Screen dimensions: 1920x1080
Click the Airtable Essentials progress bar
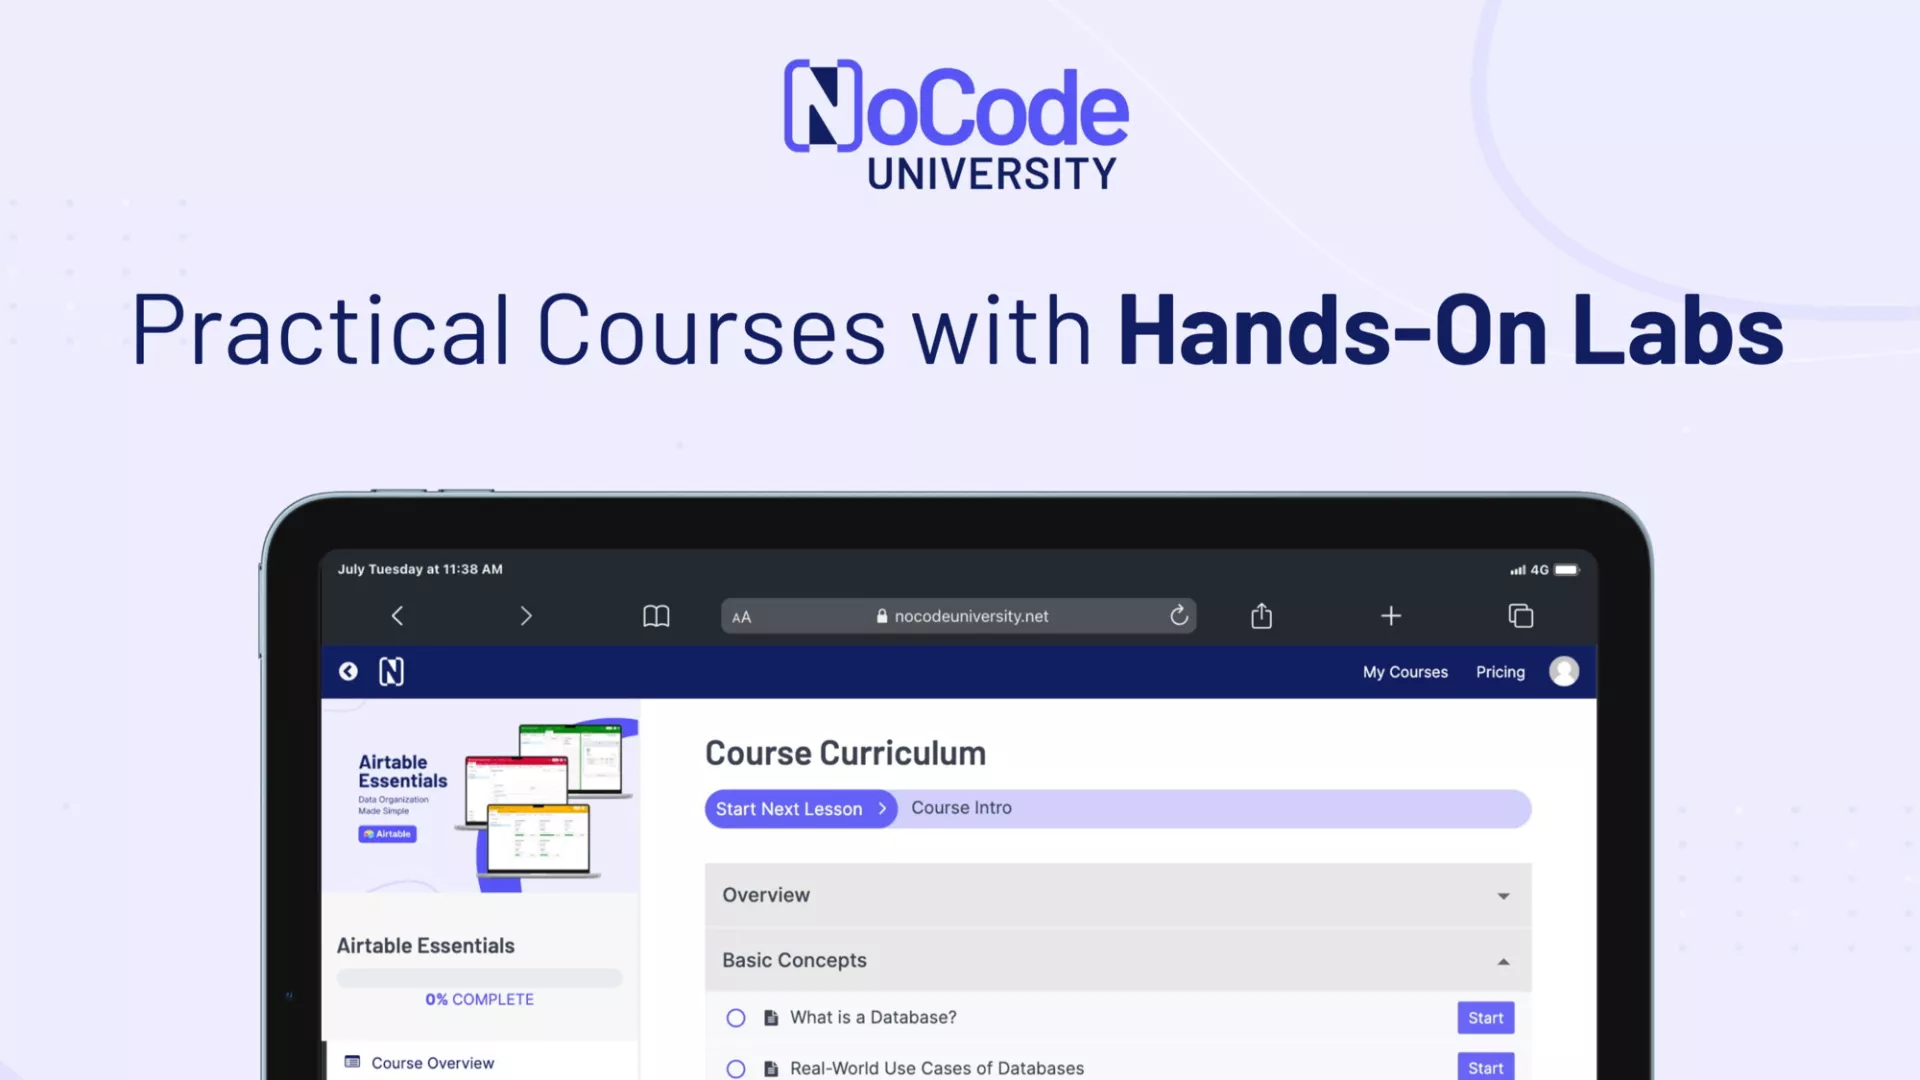(479, 978)
